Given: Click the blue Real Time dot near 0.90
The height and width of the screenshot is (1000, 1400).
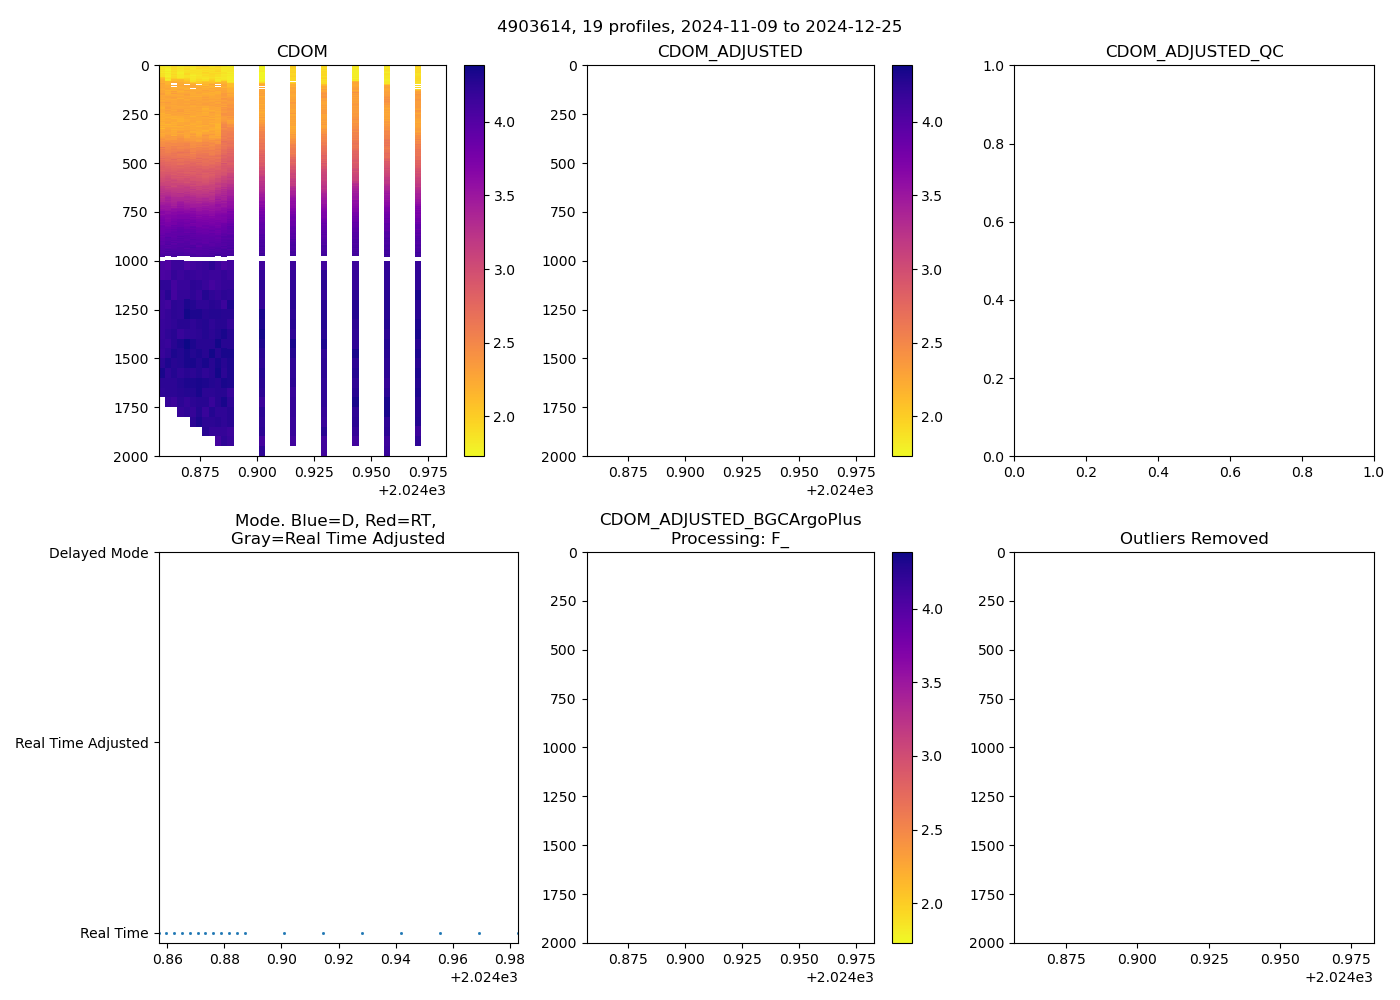Looking at the screenshot, I should pos(284,933).
